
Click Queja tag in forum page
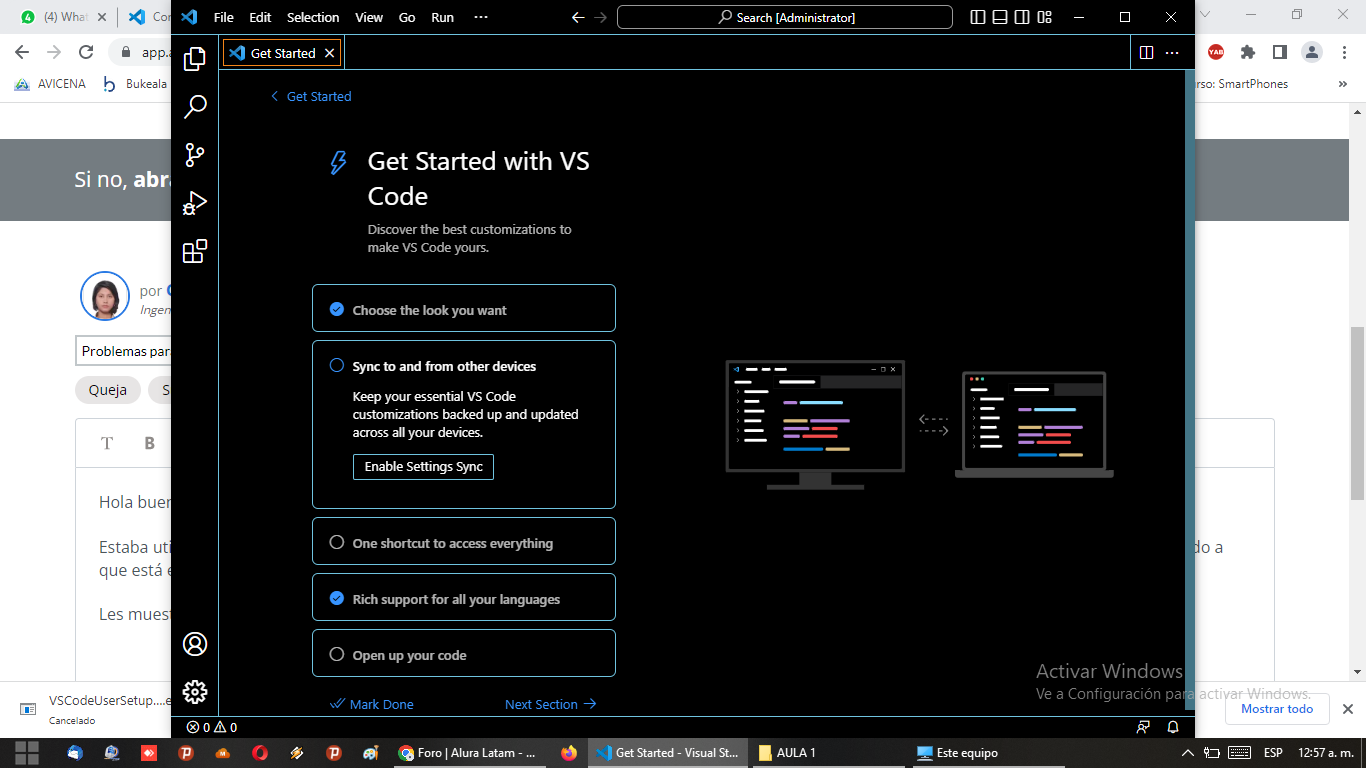pos(108,390)
